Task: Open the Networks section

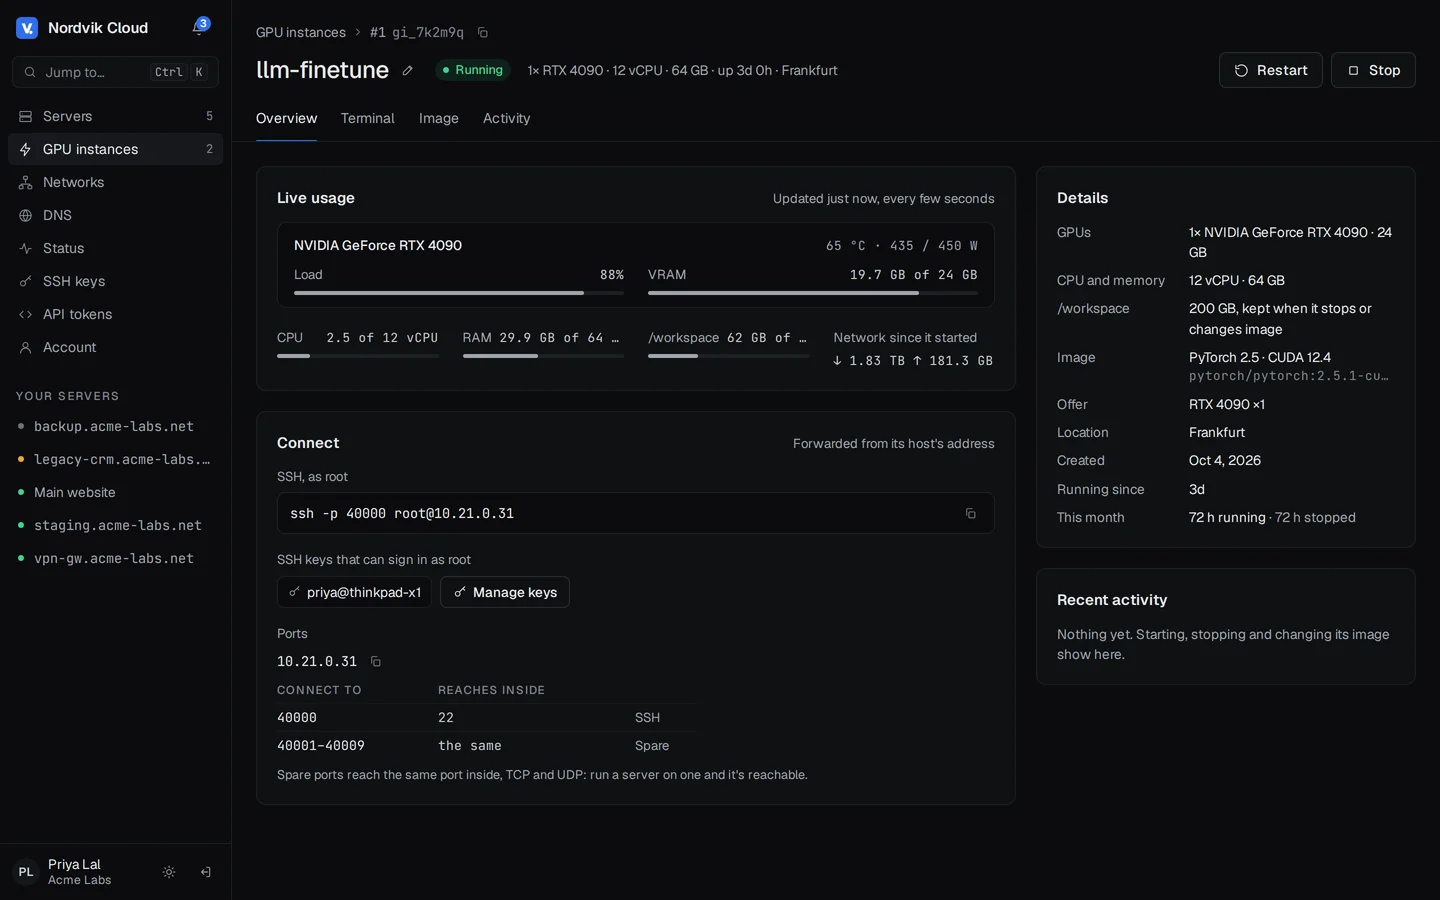Action: [115, 182]
